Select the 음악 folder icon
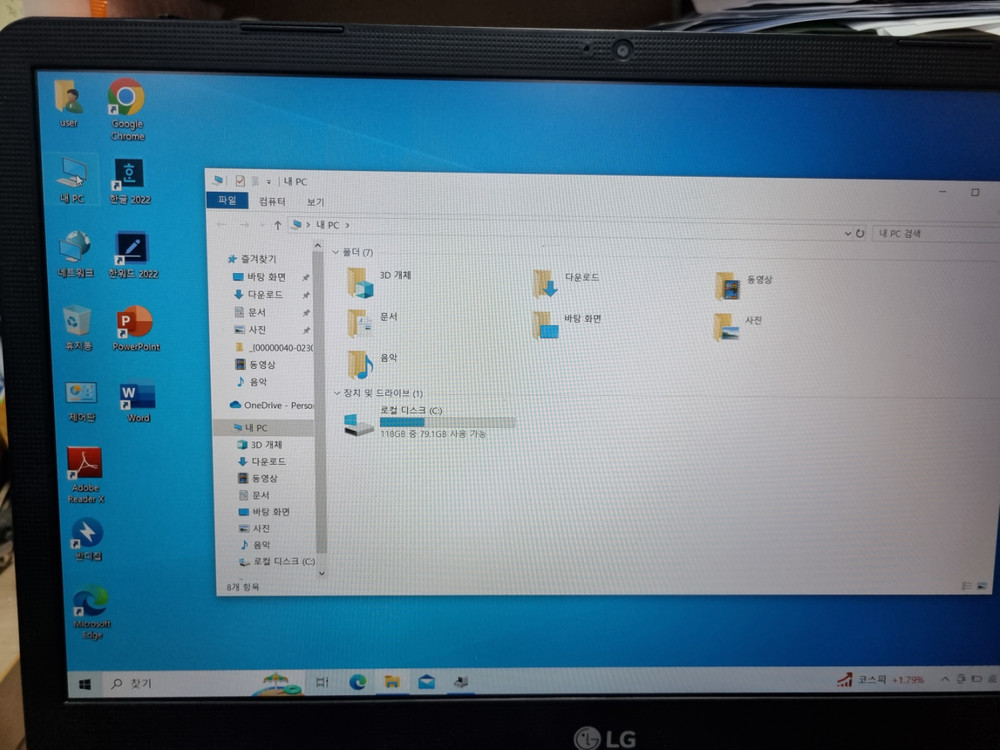 point(361,362)
